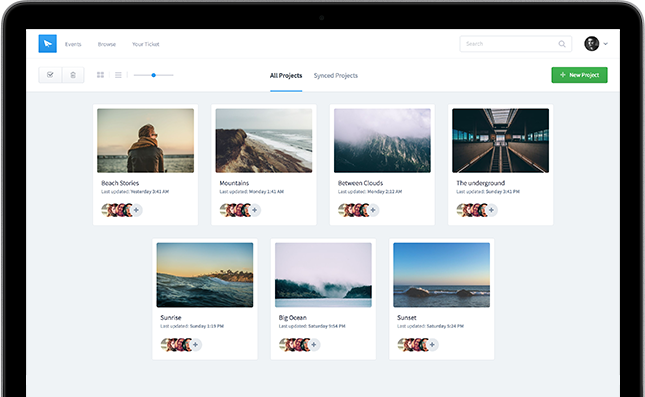Switch to grid view layout
Screen dimensions: 645x397
pyautogui.click(x=100, y=75)
